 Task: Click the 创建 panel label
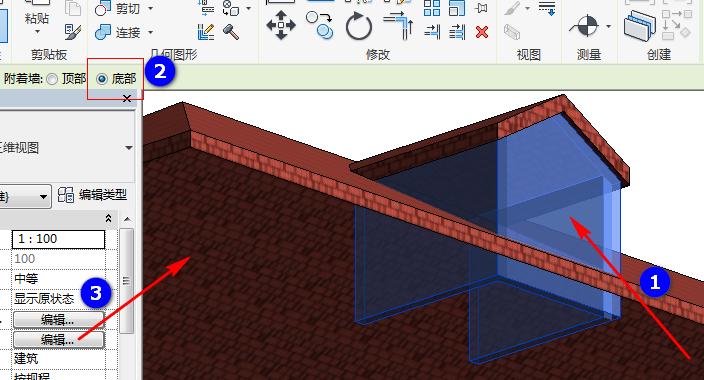(659, 55)
